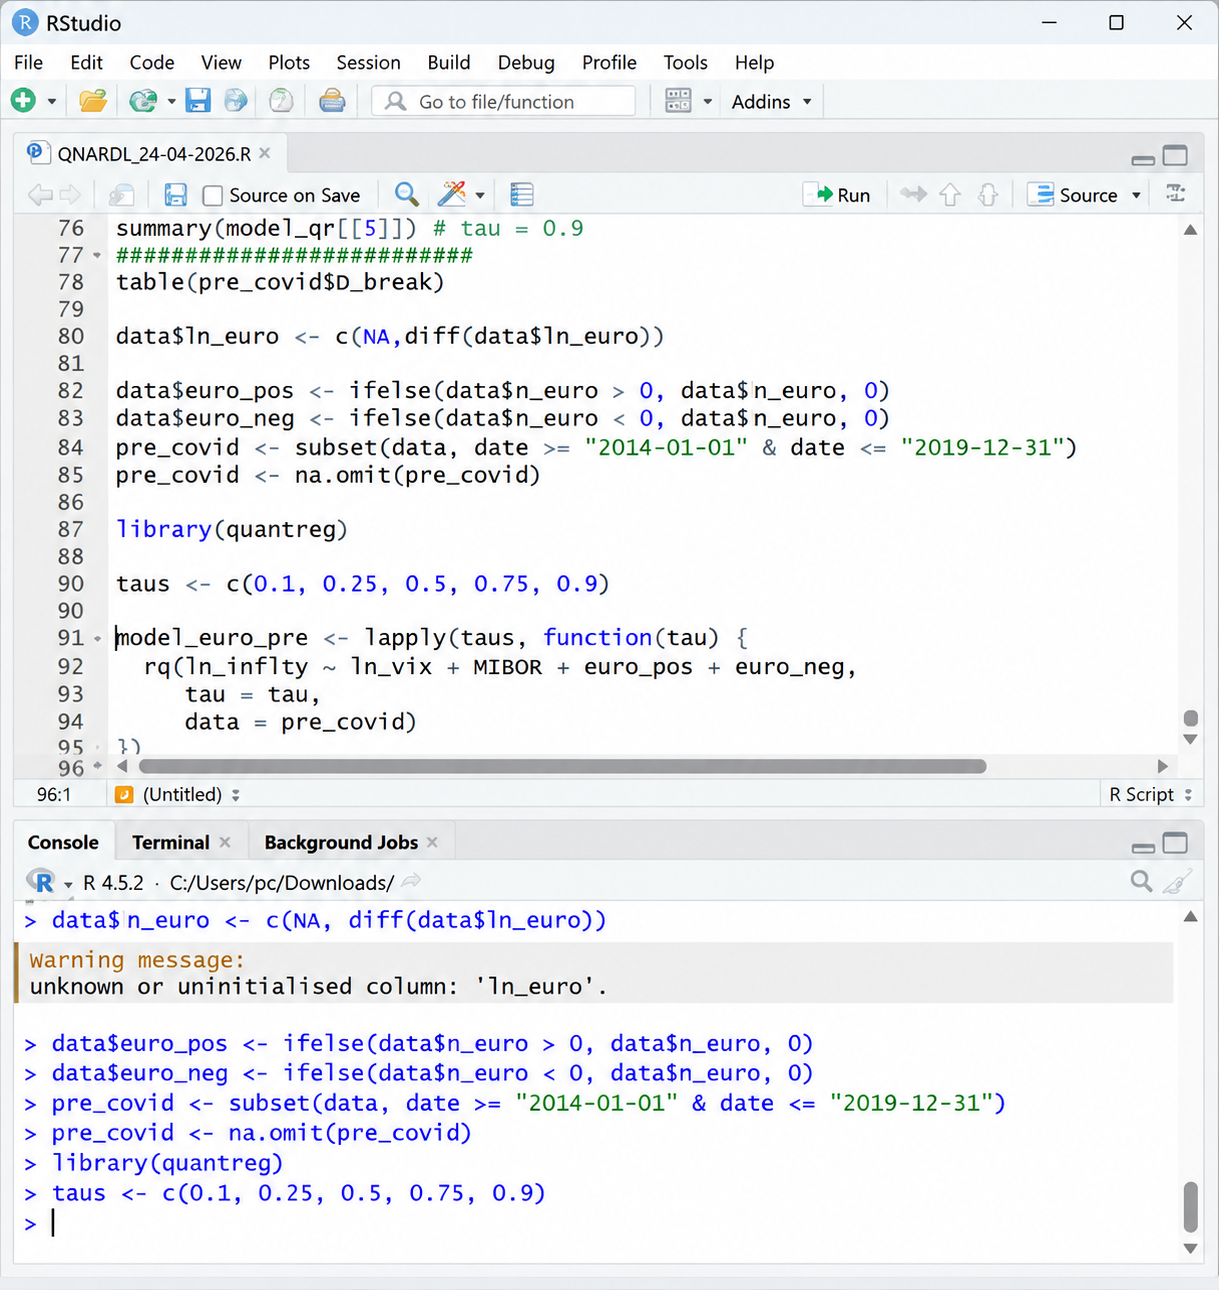Re-run the previous code region
Viewport: 1219px width, 1290px height.
(x=913, y=194)
